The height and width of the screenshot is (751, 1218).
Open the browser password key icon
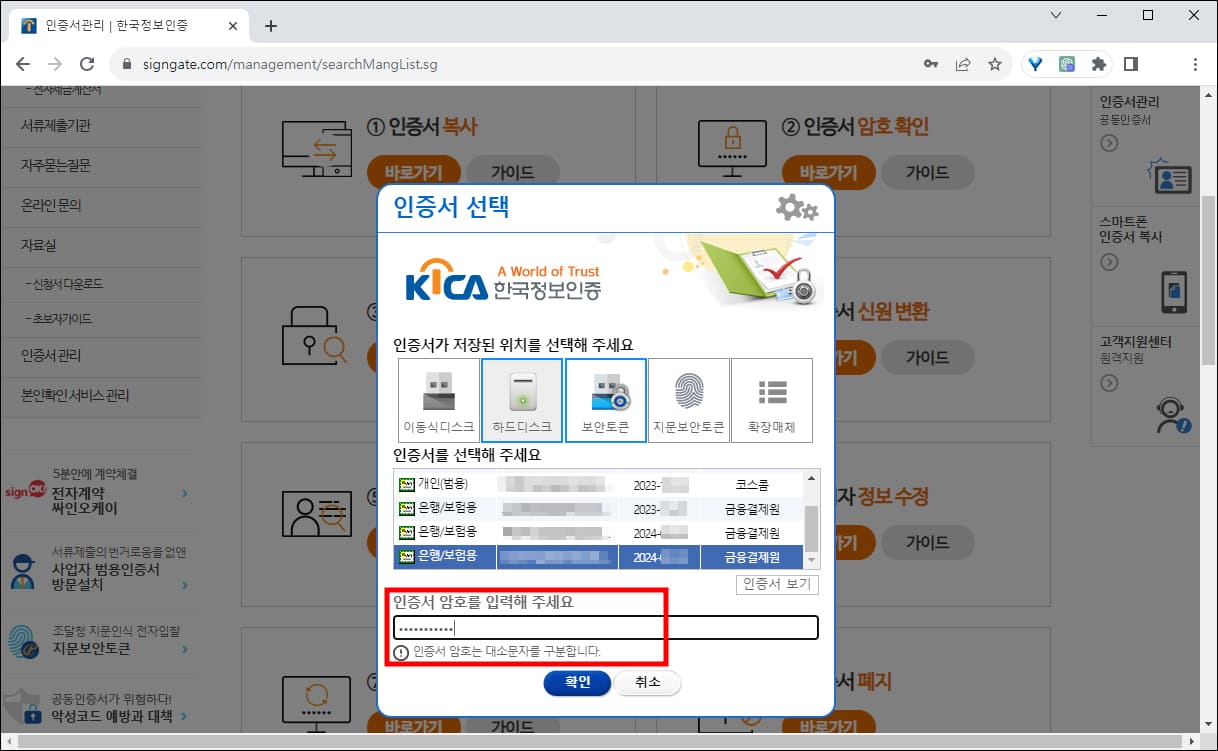click(x=930, y=63)
